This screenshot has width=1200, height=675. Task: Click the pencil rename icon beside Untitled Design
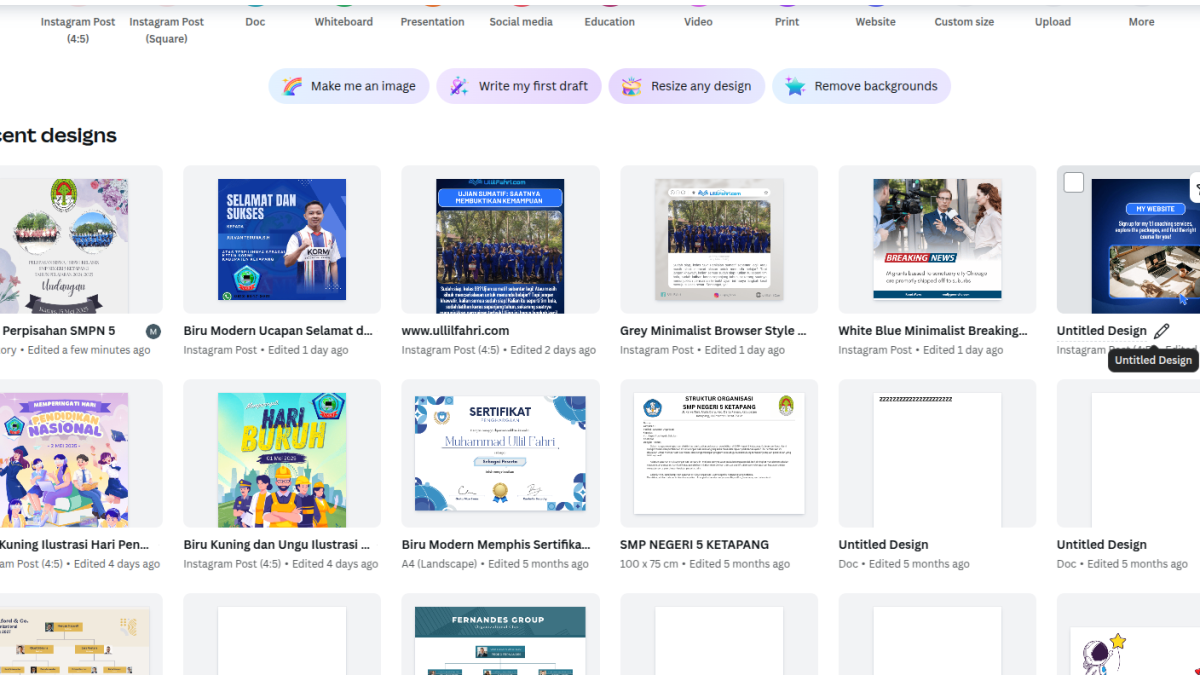(x=1161, y=331)
